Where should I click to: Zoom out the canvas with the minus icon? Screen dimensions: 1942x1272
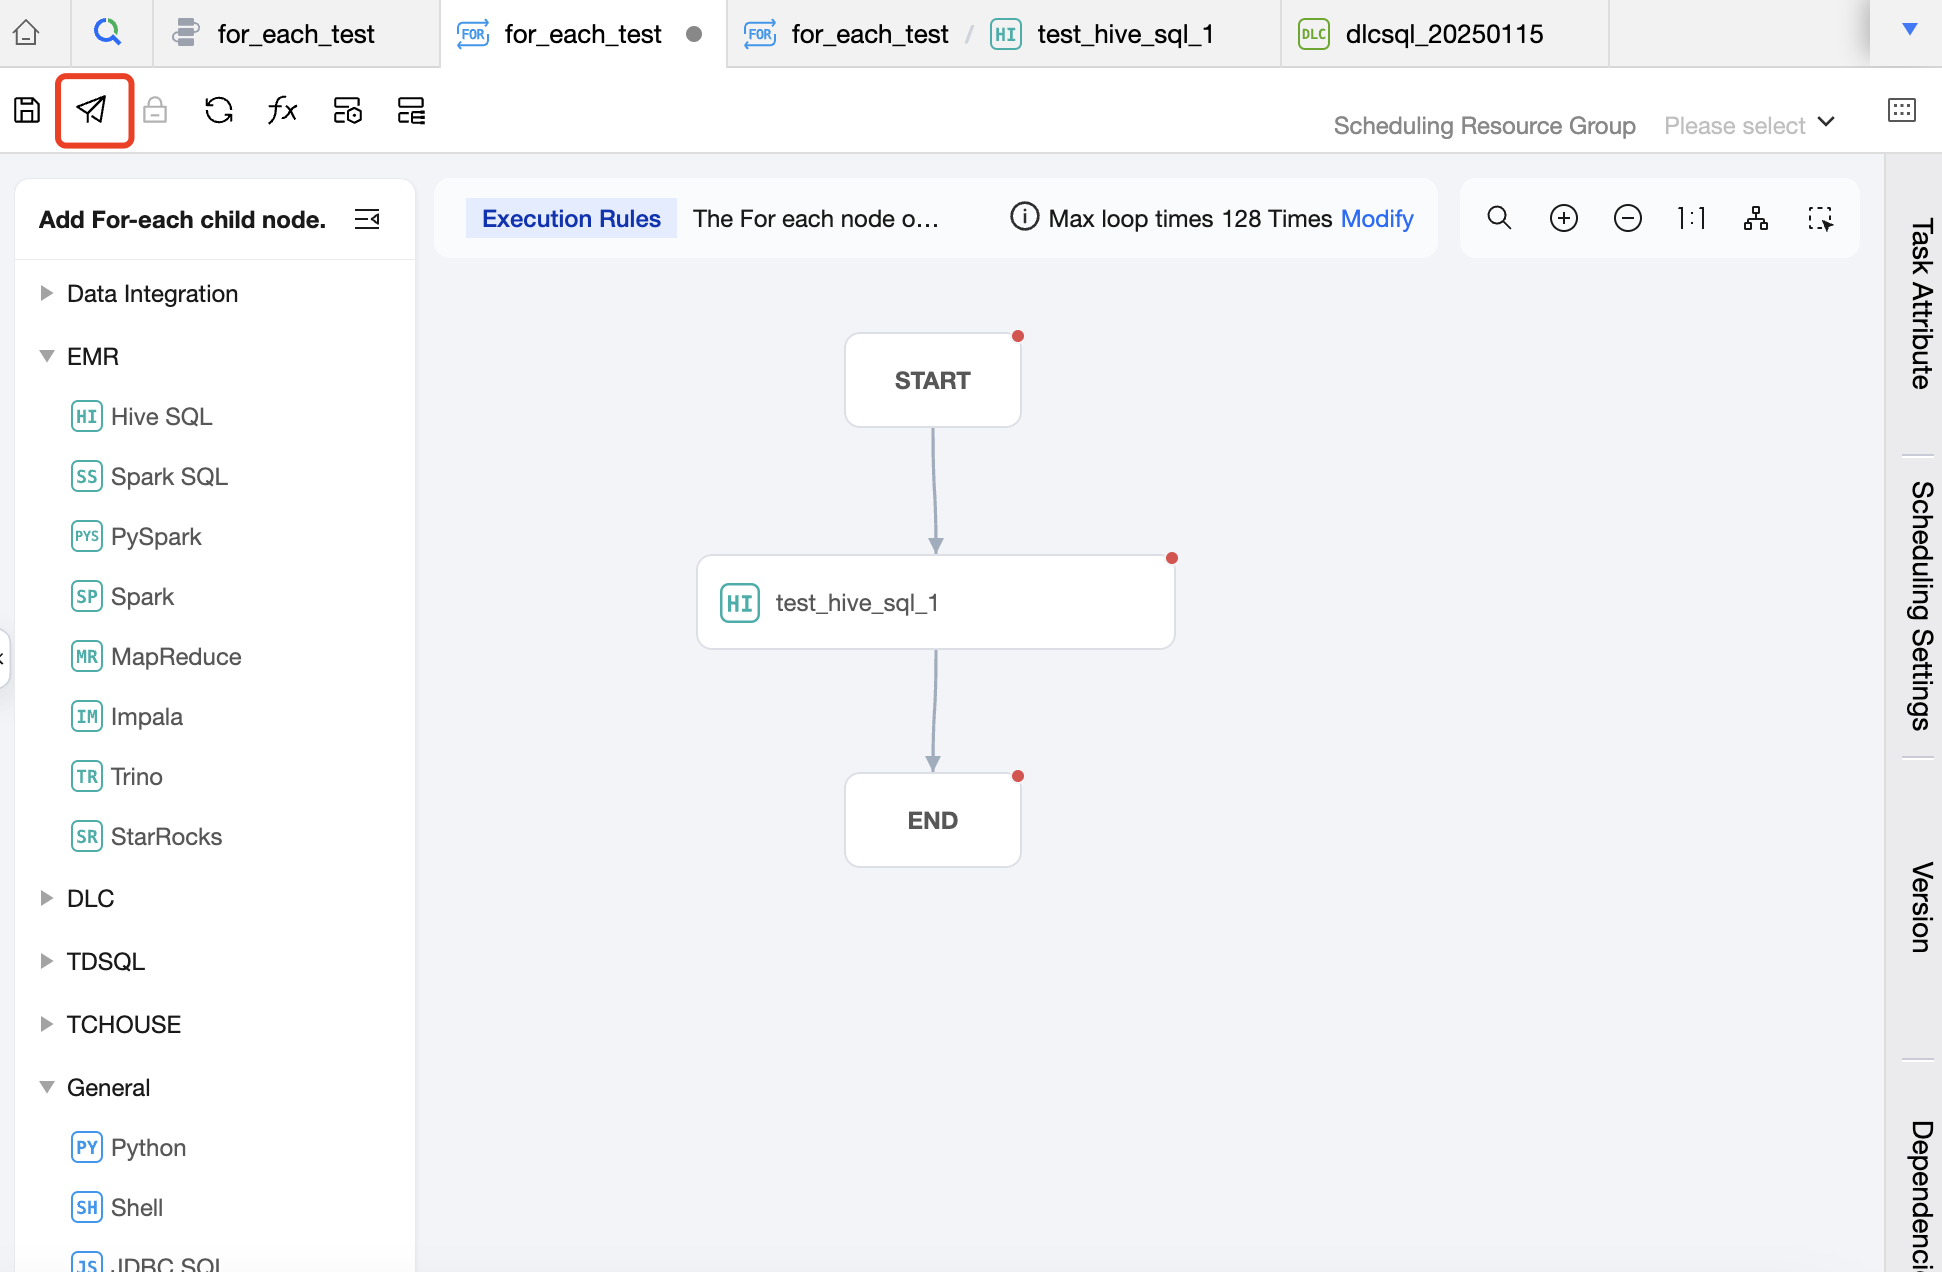1627,218
